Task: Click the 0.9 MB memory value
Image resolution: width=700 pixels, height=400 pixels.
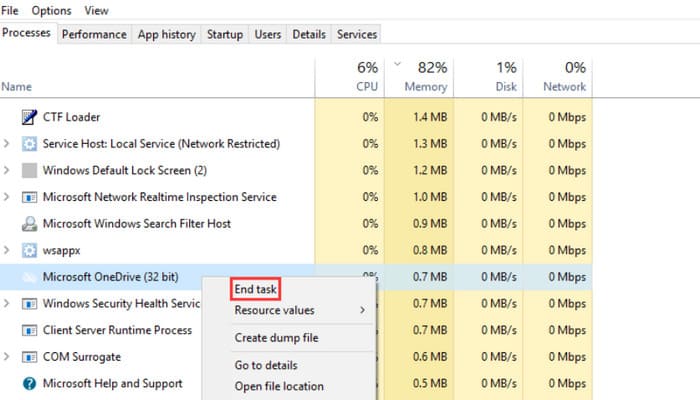Action: pyautogui.click(x=430, y=224)
